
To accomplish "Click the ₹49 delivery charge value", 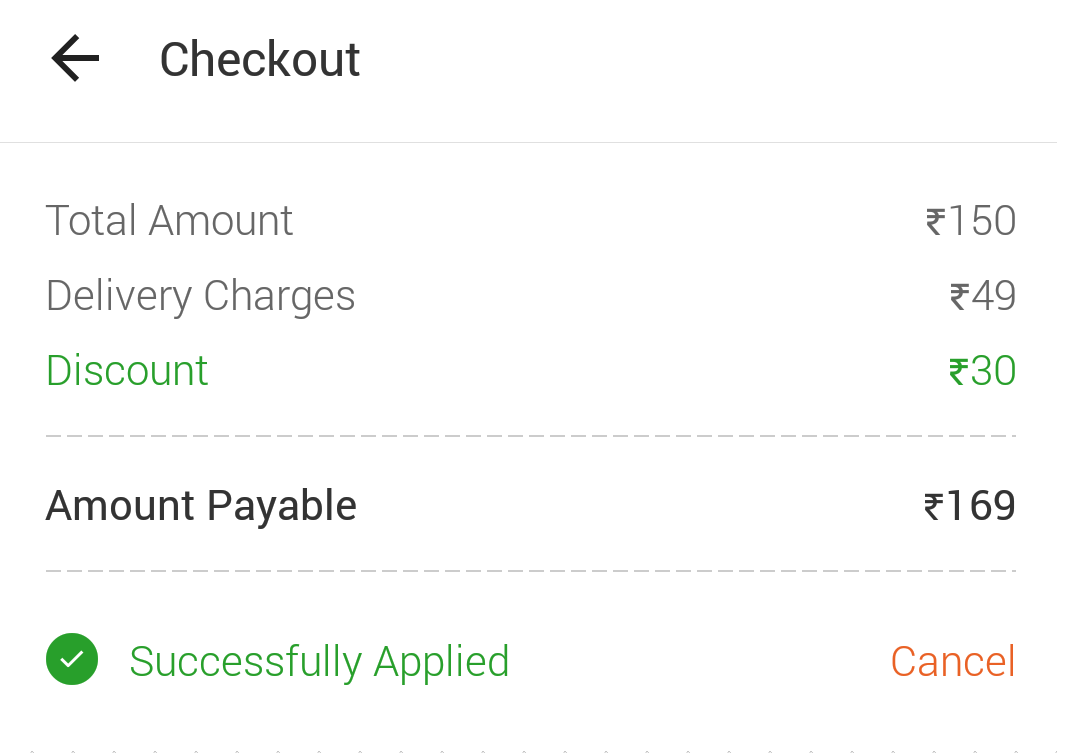I will pyautogui.click(x=983, y=296).
